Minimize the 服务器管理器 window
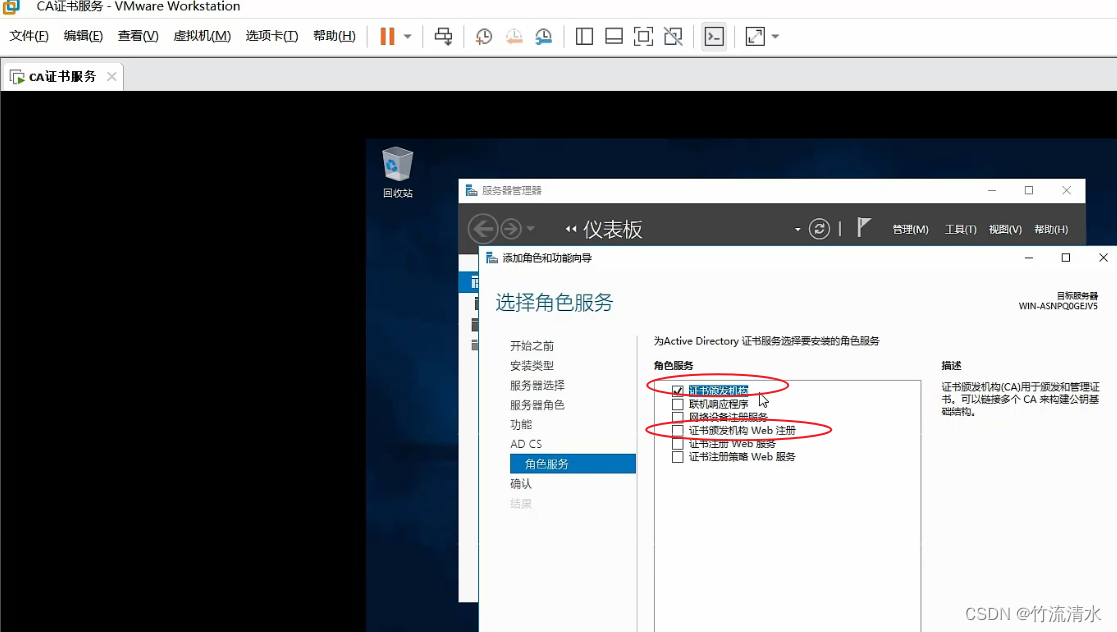This screenshot has width=1117, height=632. pyautogui.click(x=992, y=190)
